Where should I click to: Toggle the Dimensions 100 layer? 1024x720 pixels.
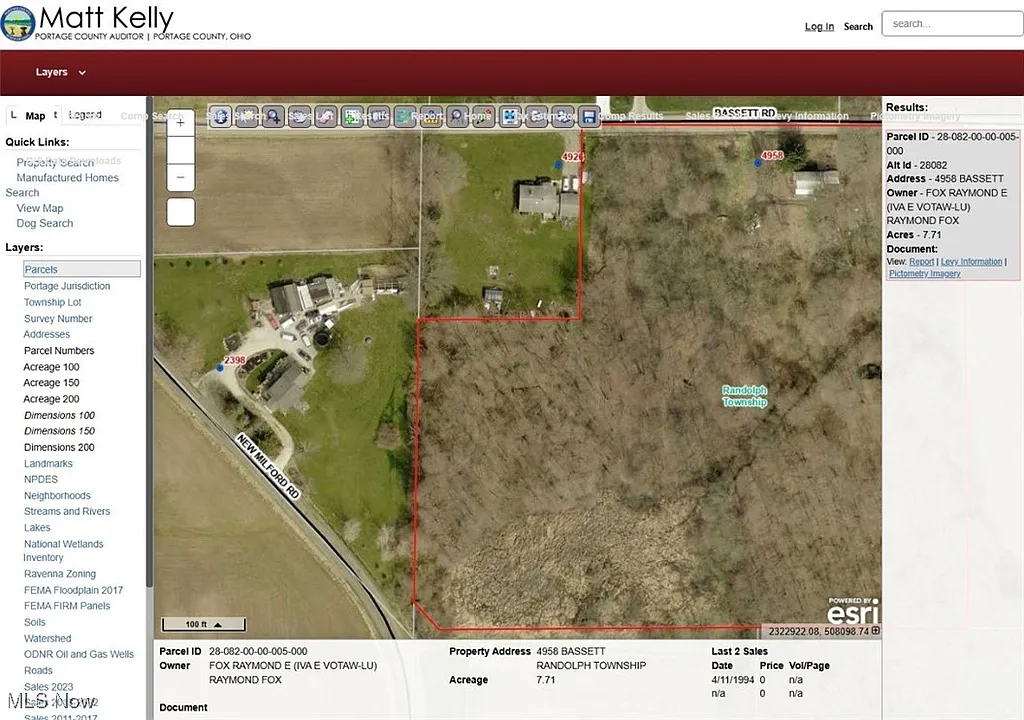59,415
